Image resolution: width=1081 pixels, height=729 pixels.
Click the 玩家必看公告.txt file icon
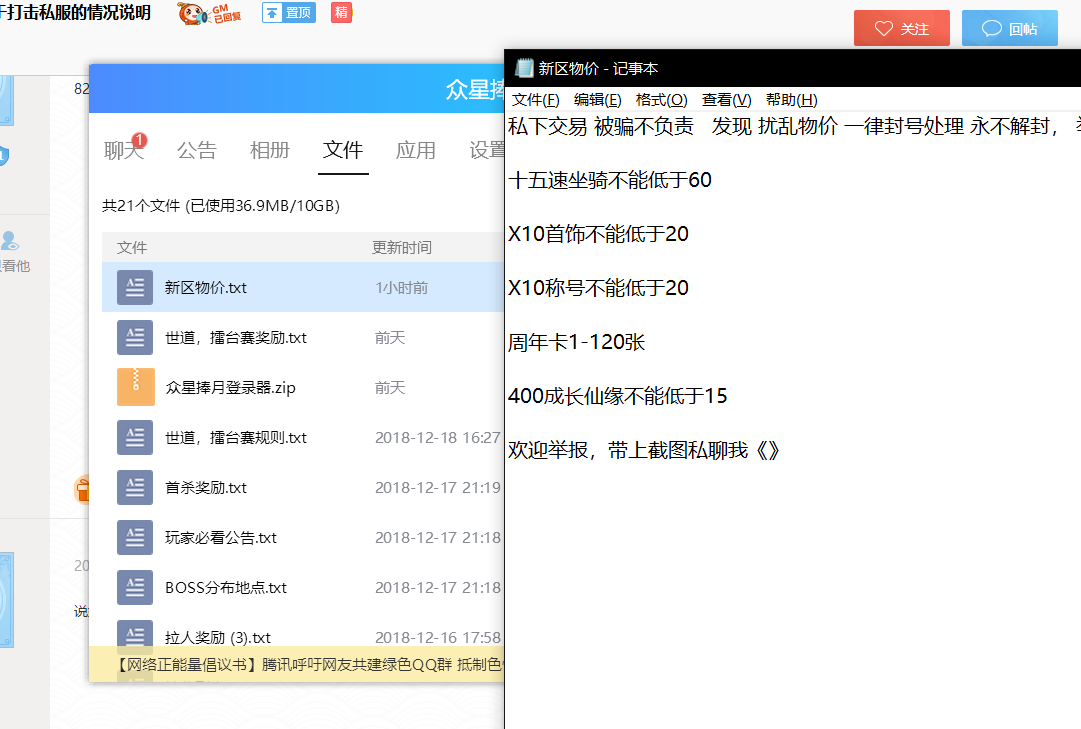(x=135, y=538)
